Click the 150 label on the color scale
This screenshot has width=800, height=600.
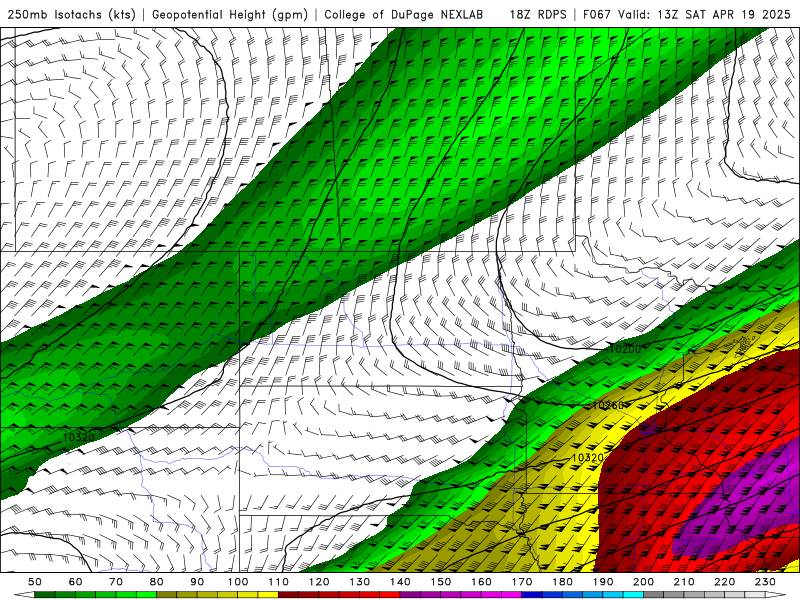(441, 582)
